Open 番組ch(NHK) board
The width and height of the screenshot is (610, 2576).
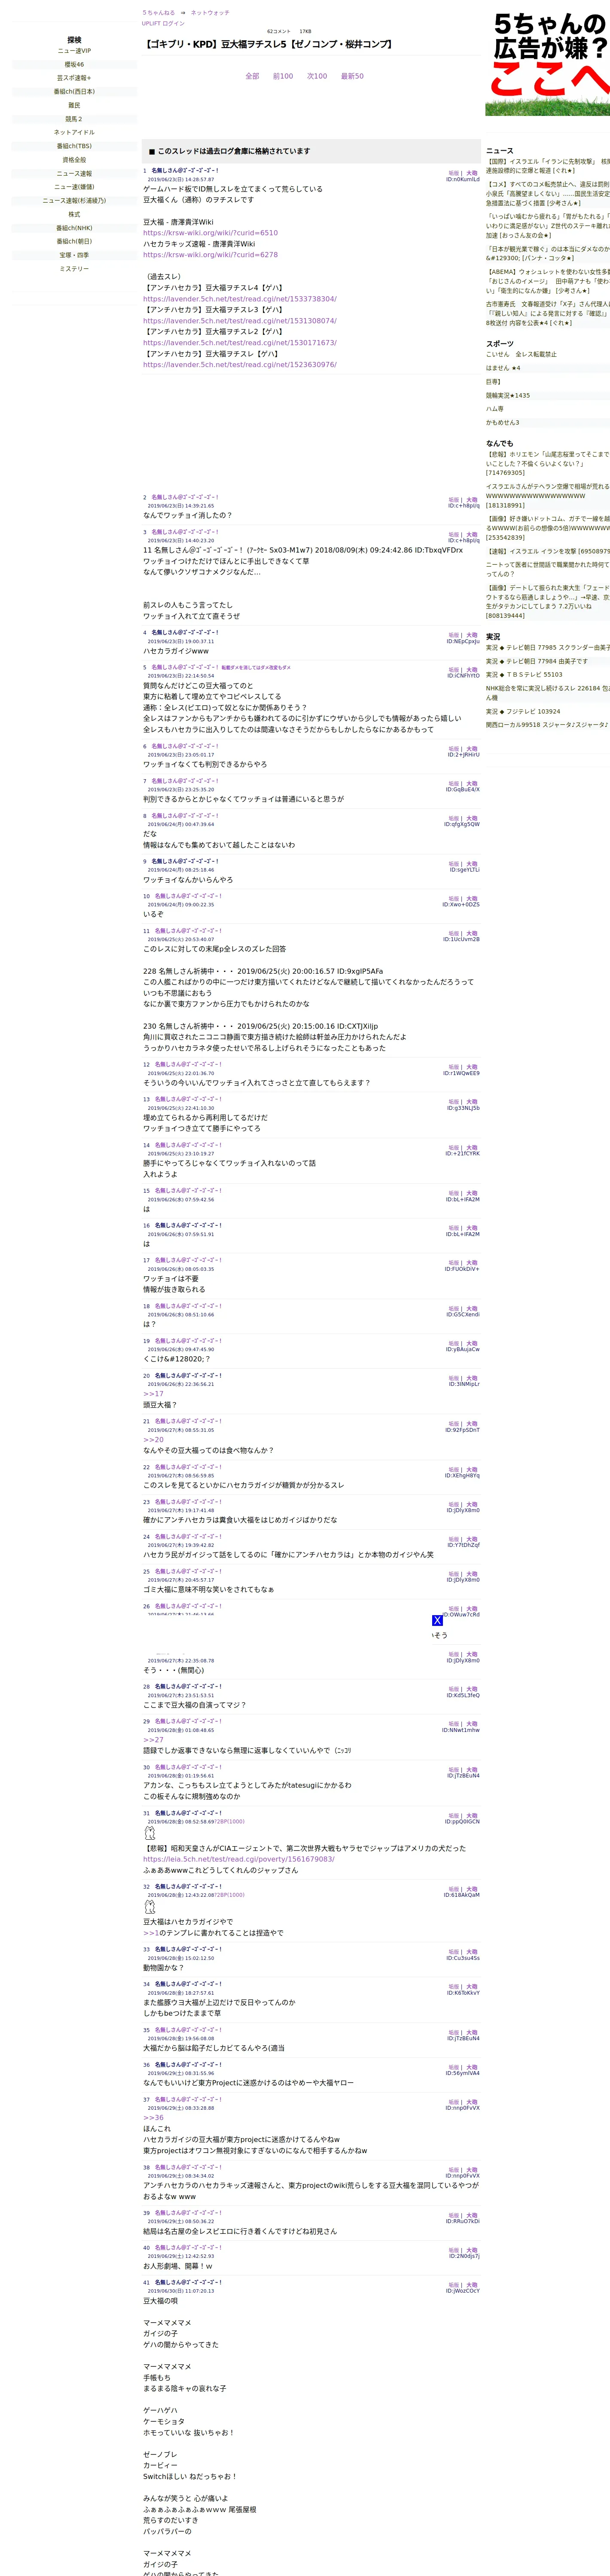pyautogui.click(x=74, y=228)
